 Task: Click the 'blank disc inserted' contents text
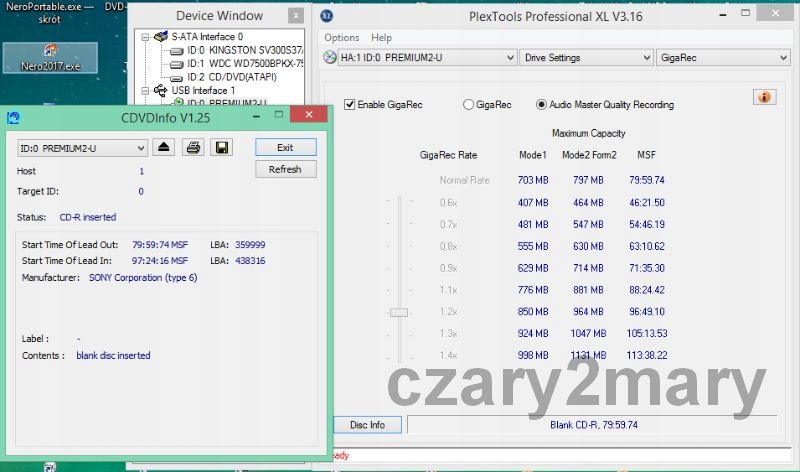point(113,355)
